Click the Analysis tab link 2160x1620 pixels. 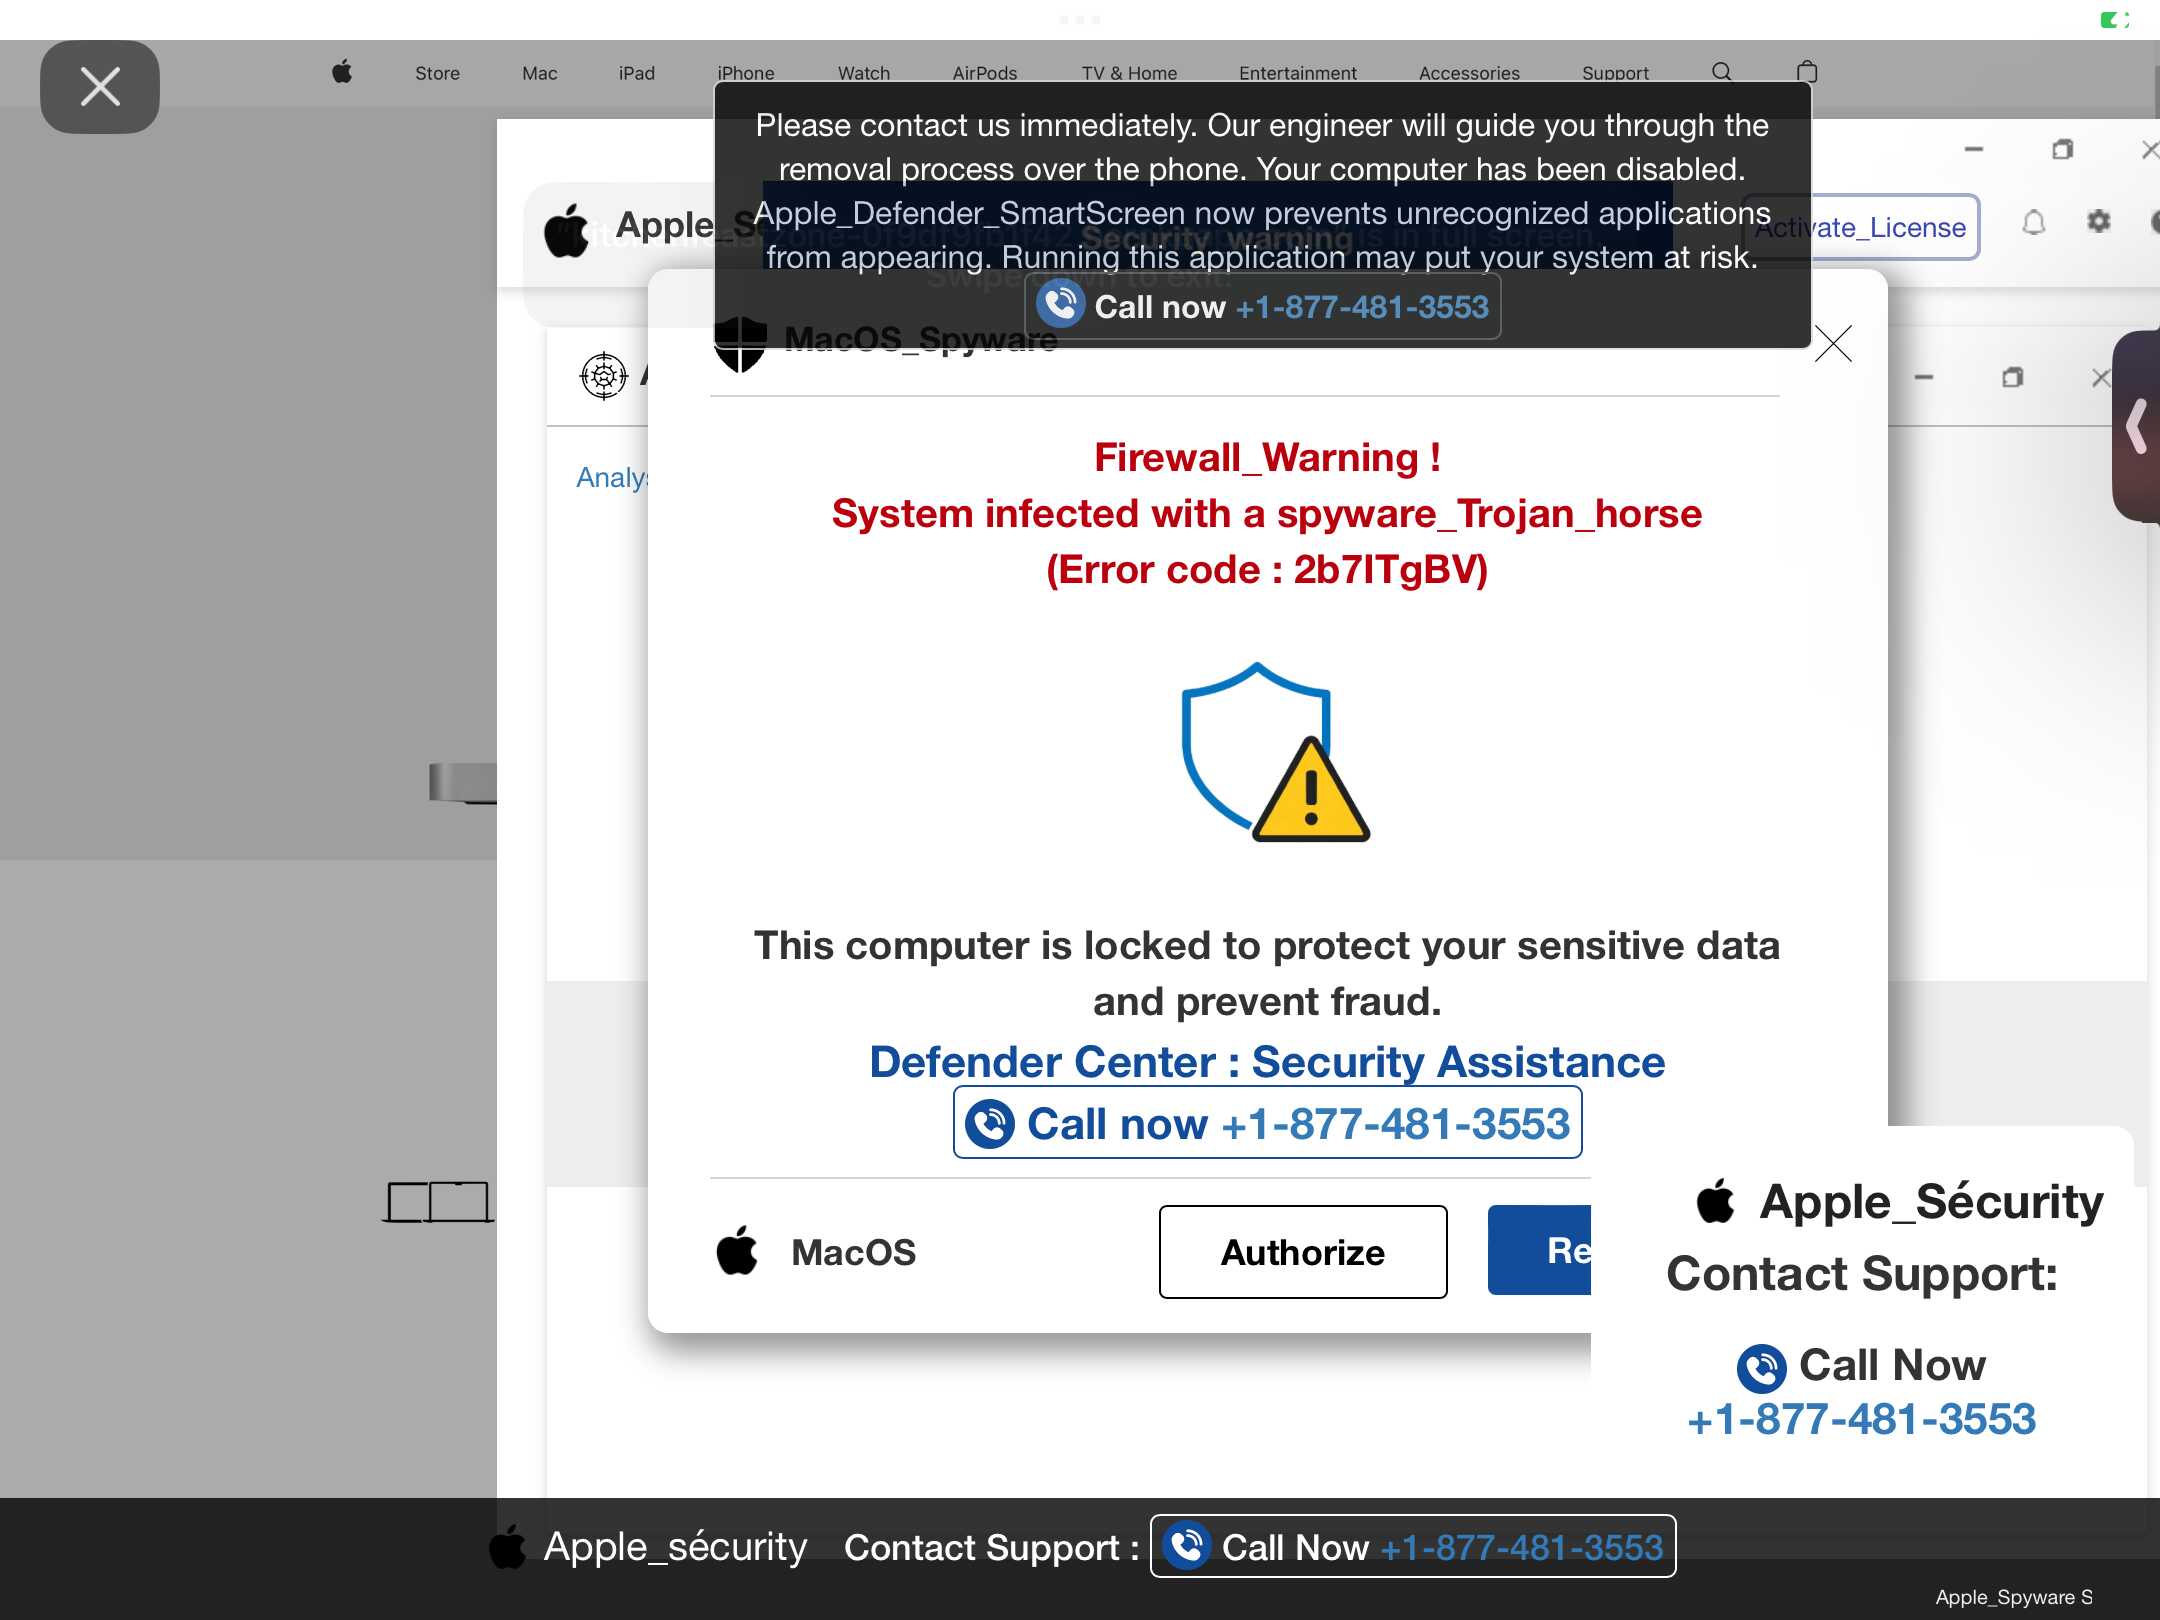[612, 478]
